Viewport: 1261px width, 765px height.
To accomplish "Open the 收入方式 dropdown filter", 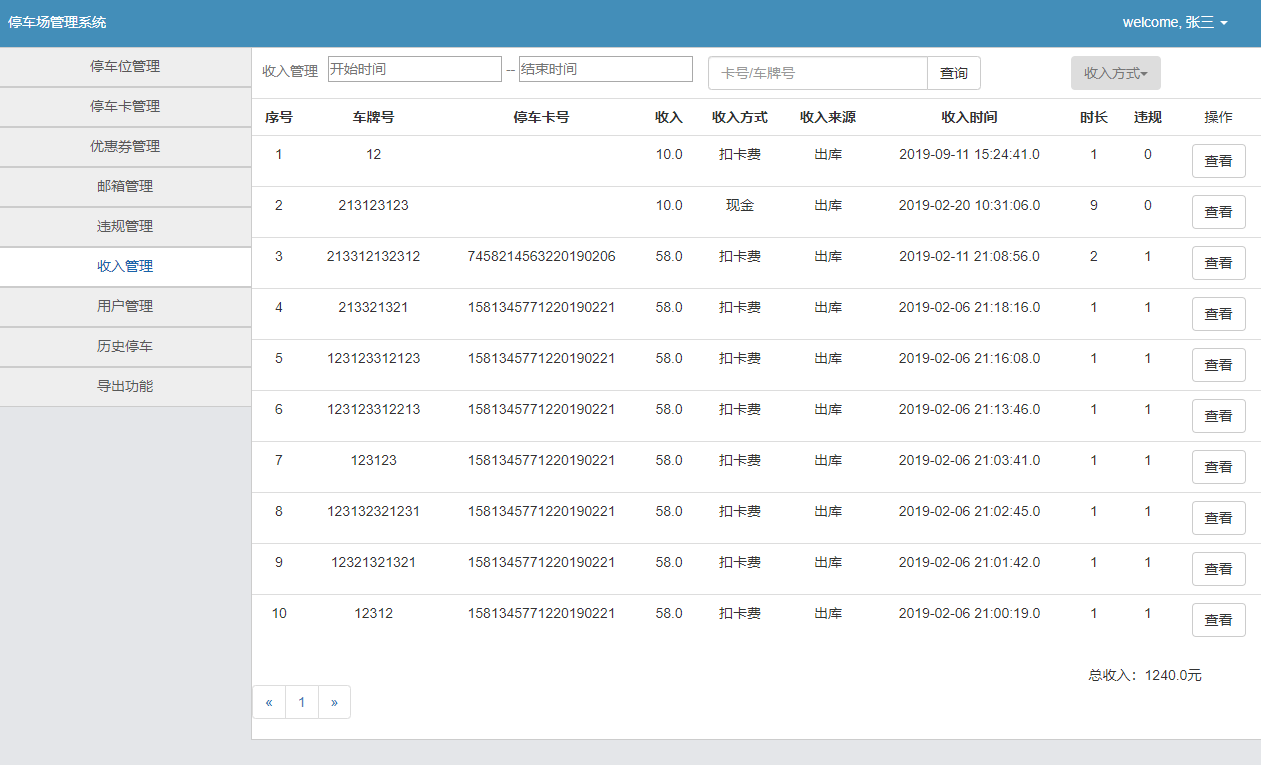I will click(1114, 72).
